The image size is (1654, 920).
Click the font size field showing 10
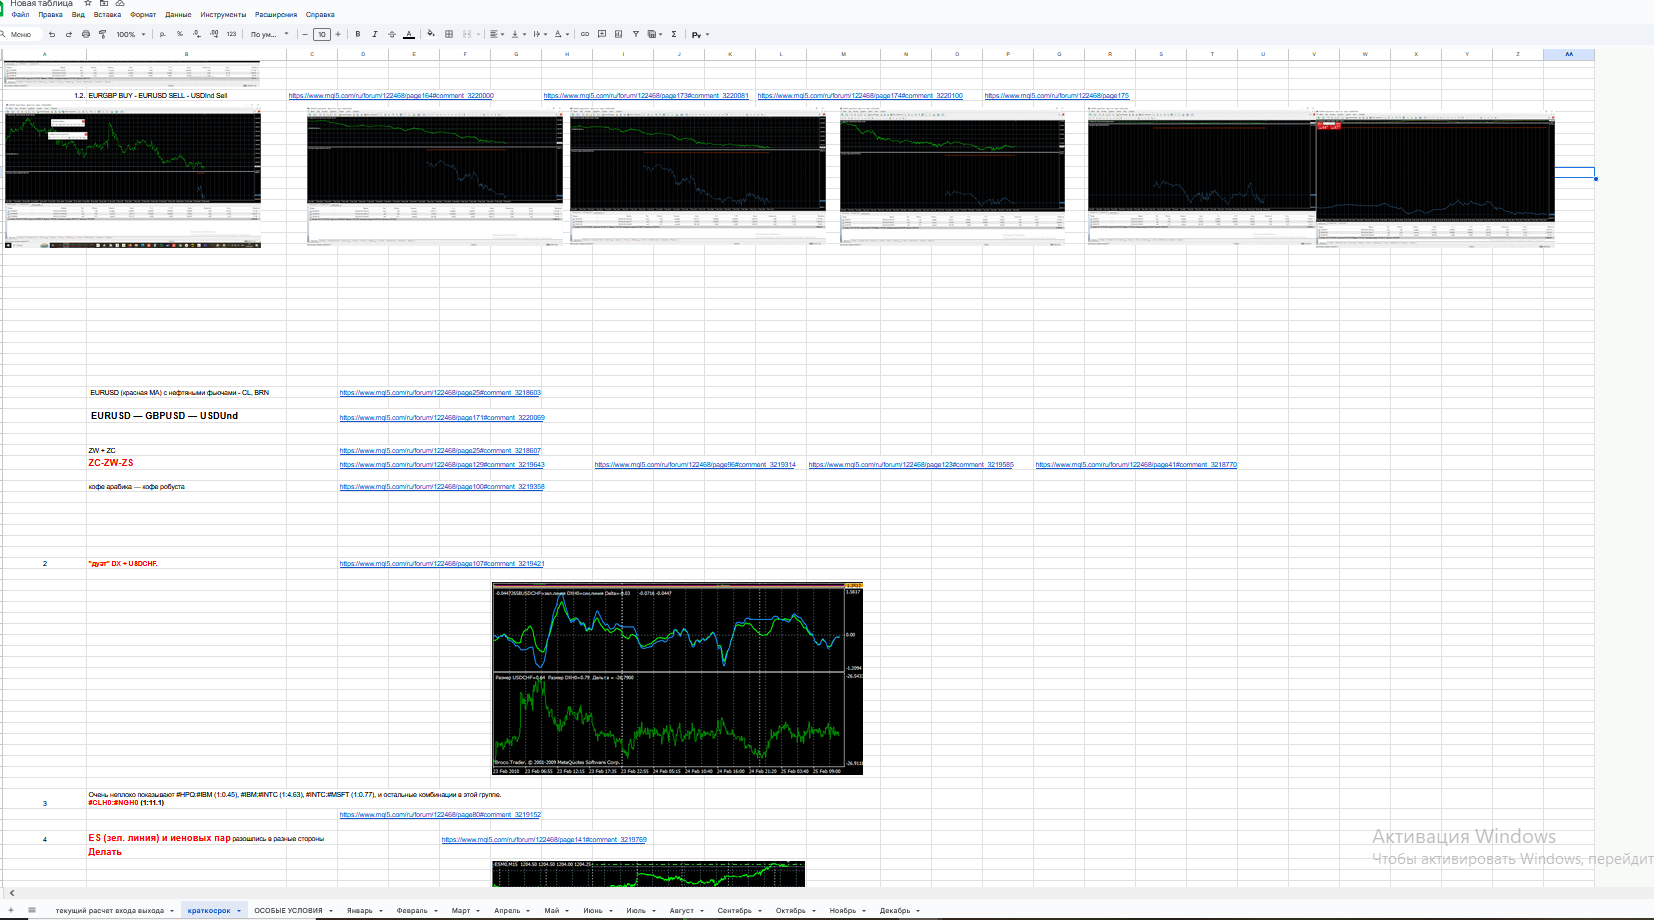pos(322,34)
